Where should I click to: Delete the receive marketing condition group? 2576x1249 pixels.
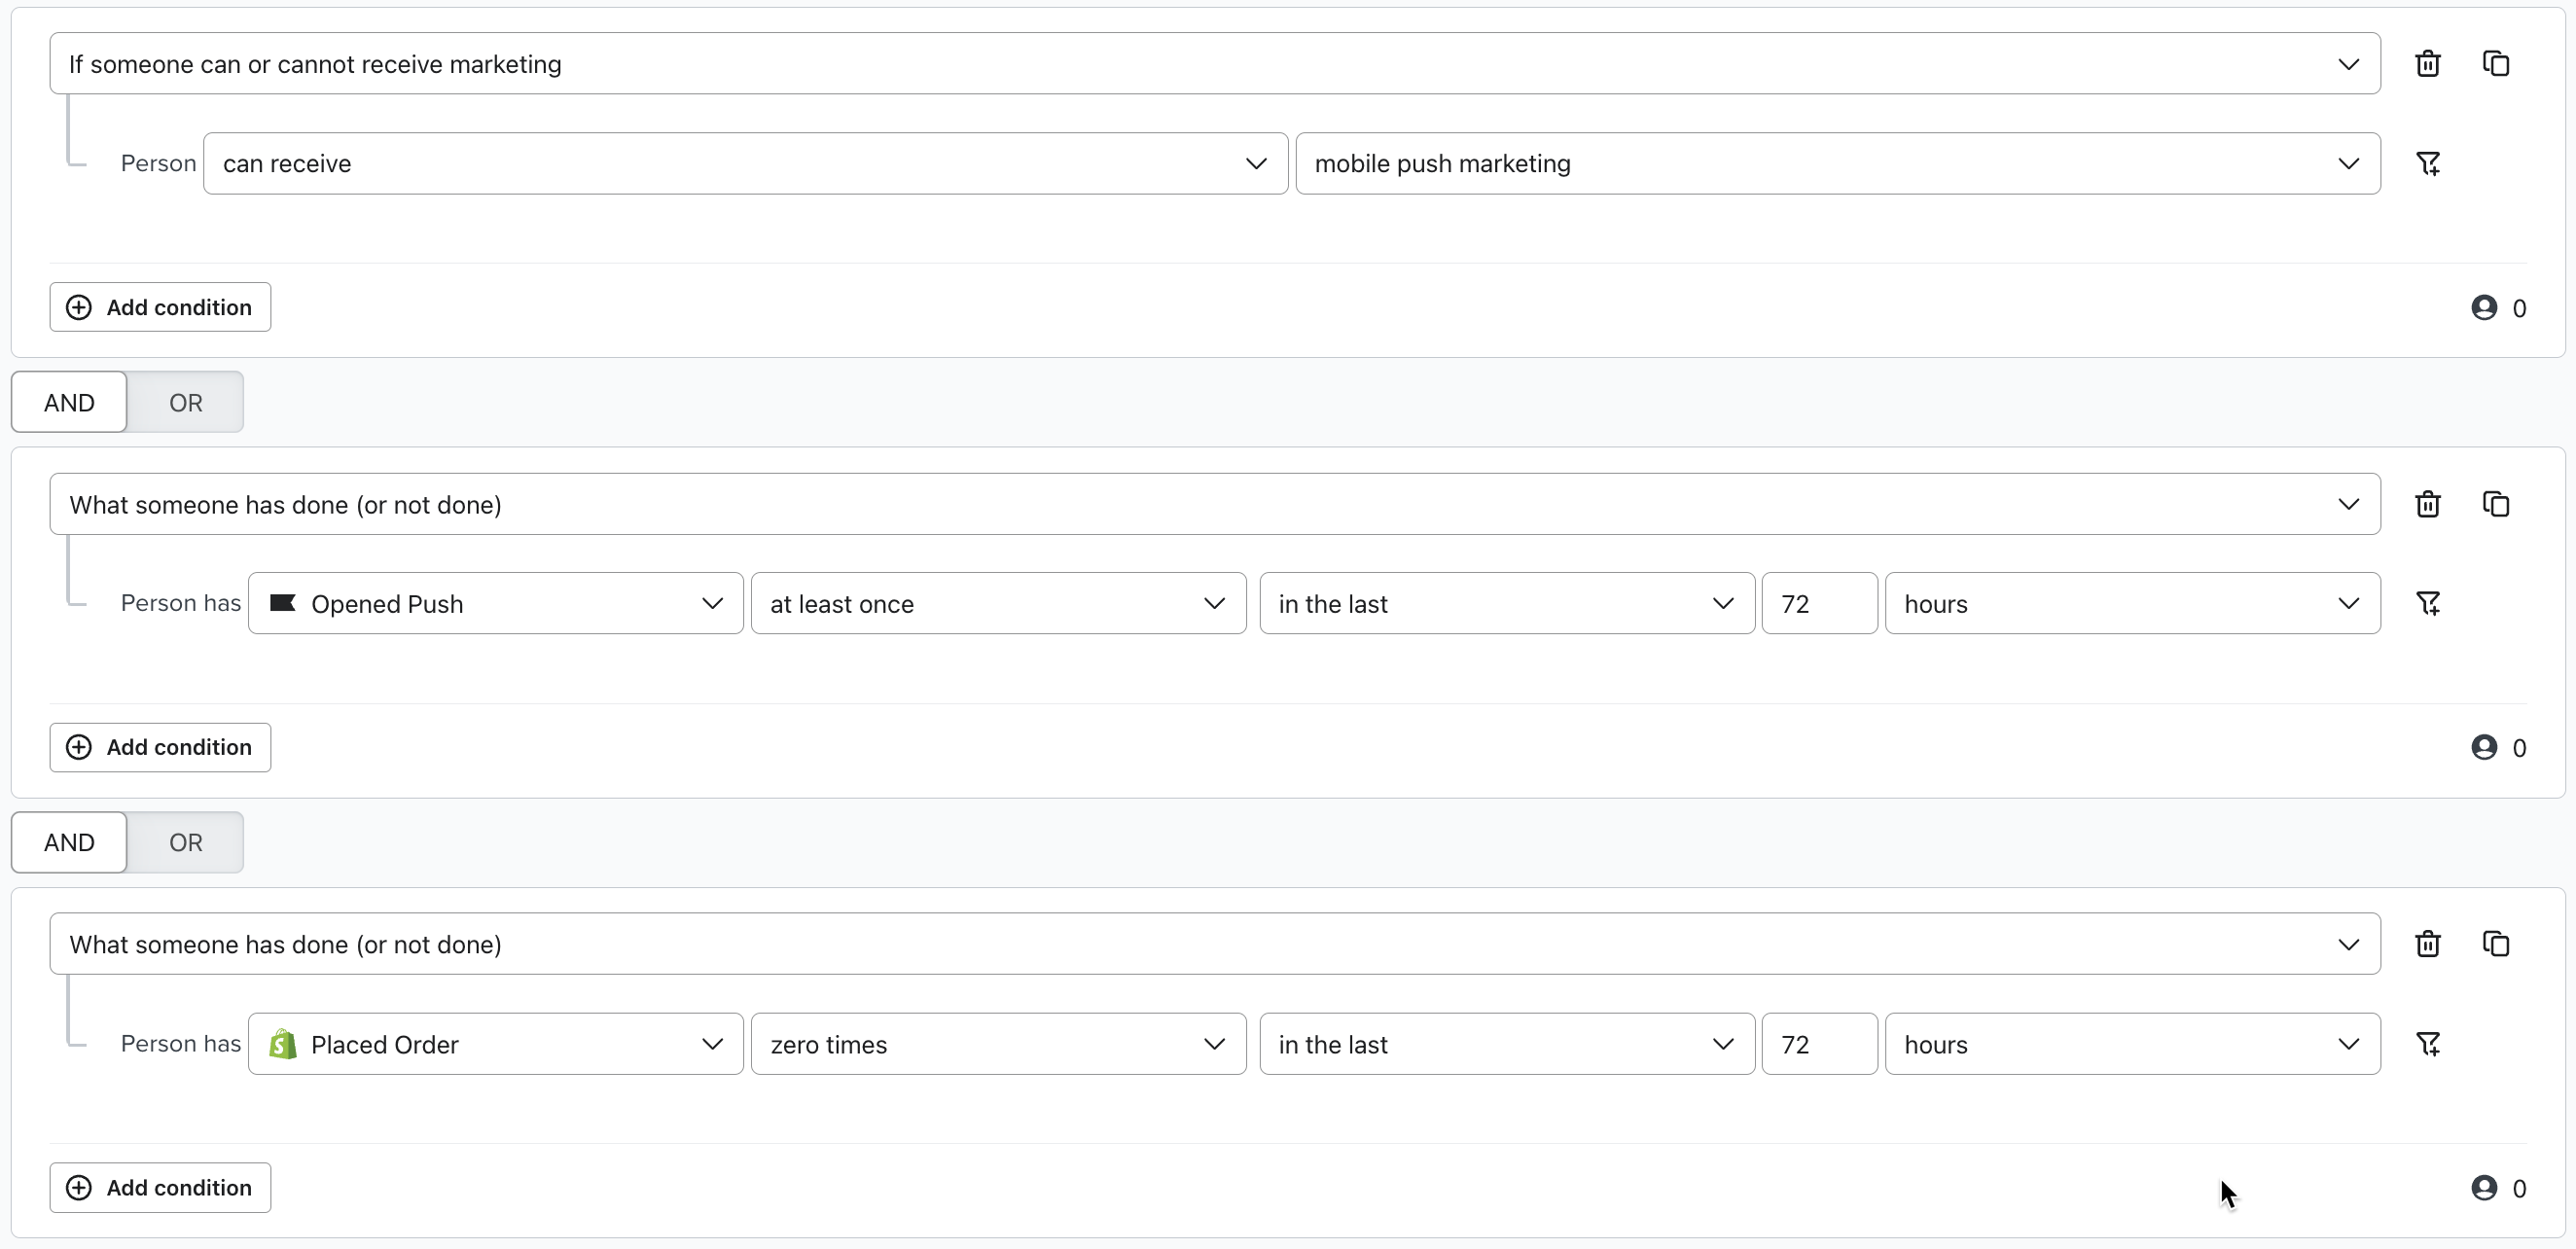[2427, 64]
